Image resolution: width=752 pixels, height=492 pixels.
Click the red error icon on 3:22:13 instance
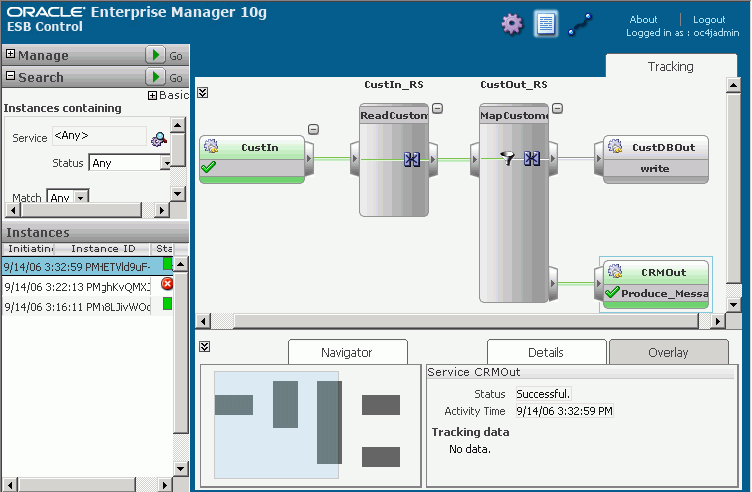tap(167, 284)
